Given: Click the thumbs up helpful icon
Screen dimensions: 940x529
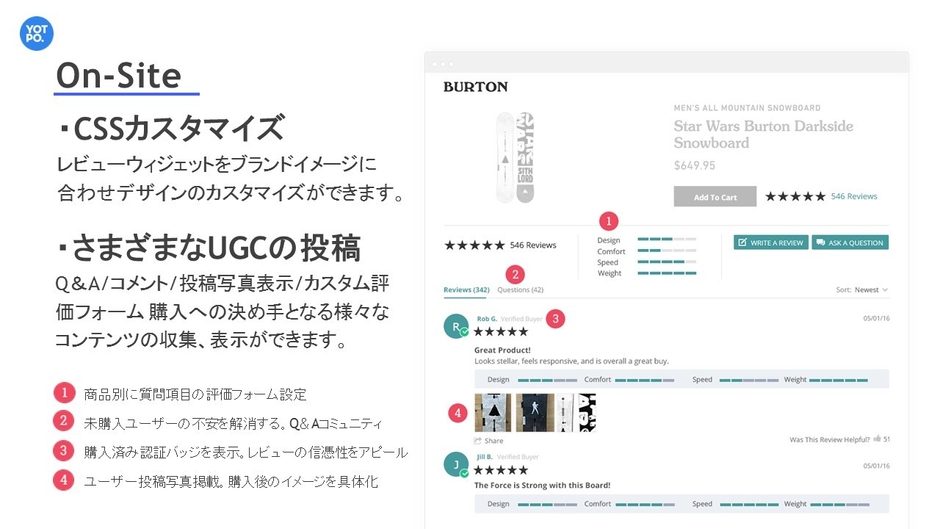Looking at the screenshot, I should (x=877, y=438).
